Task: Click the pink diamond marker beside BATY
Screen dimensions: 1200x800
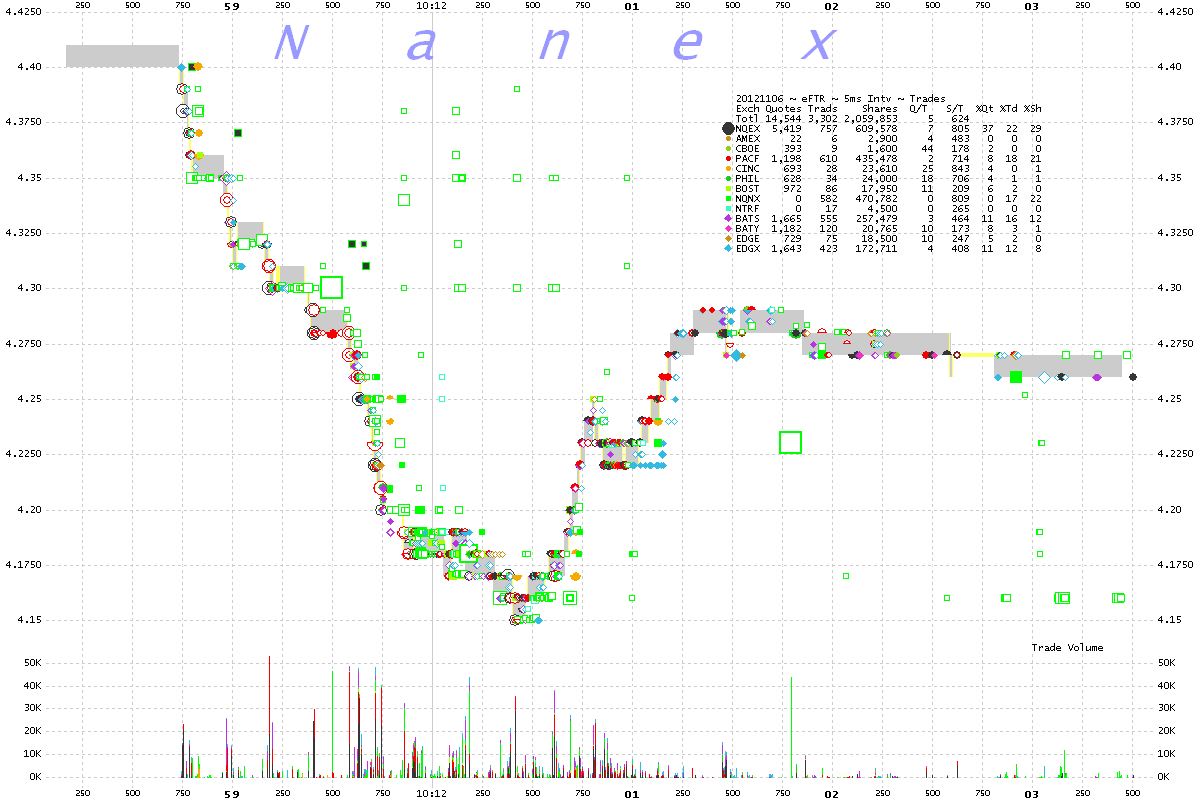Action: tap(728, 228)
